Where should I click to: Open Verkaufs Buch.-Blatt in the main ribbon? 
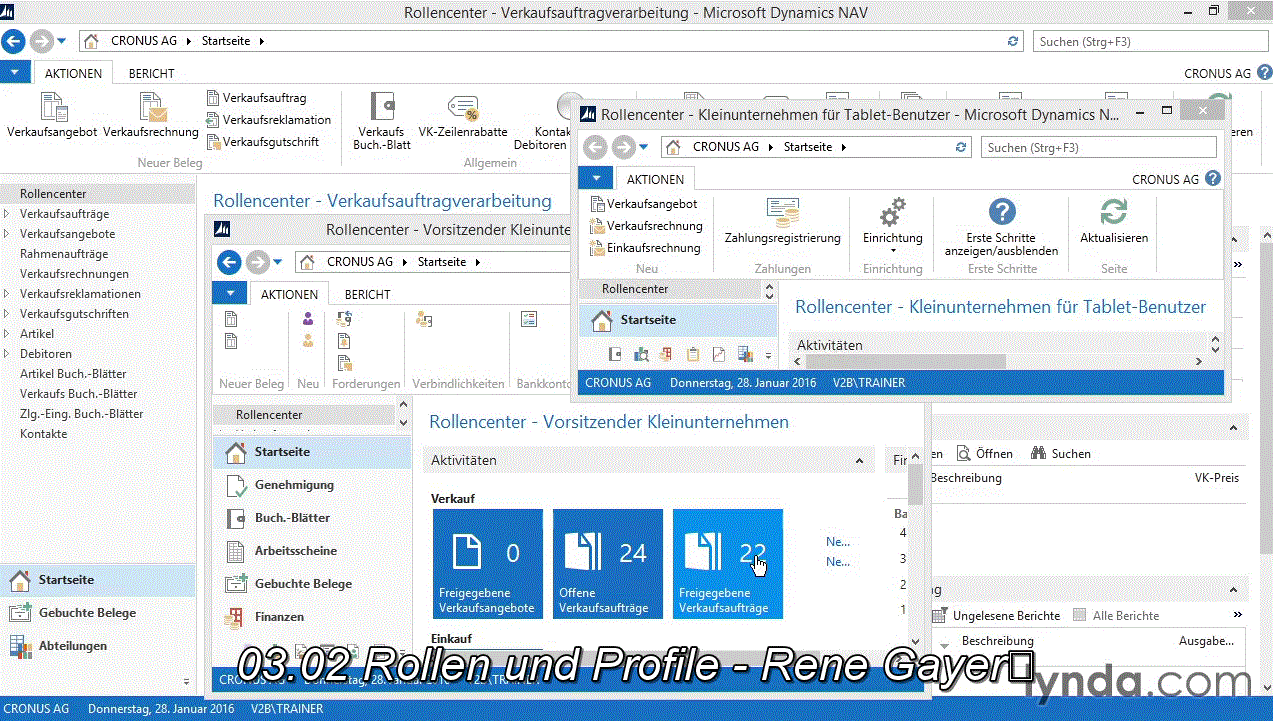coord(382,120)
